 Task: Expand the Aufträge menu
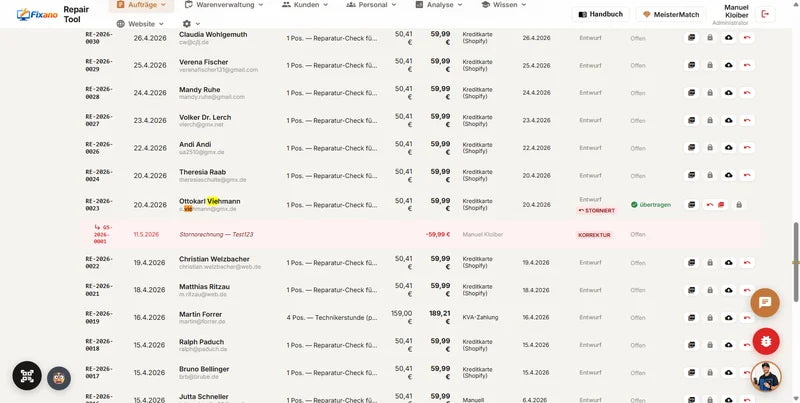(141, 5)
